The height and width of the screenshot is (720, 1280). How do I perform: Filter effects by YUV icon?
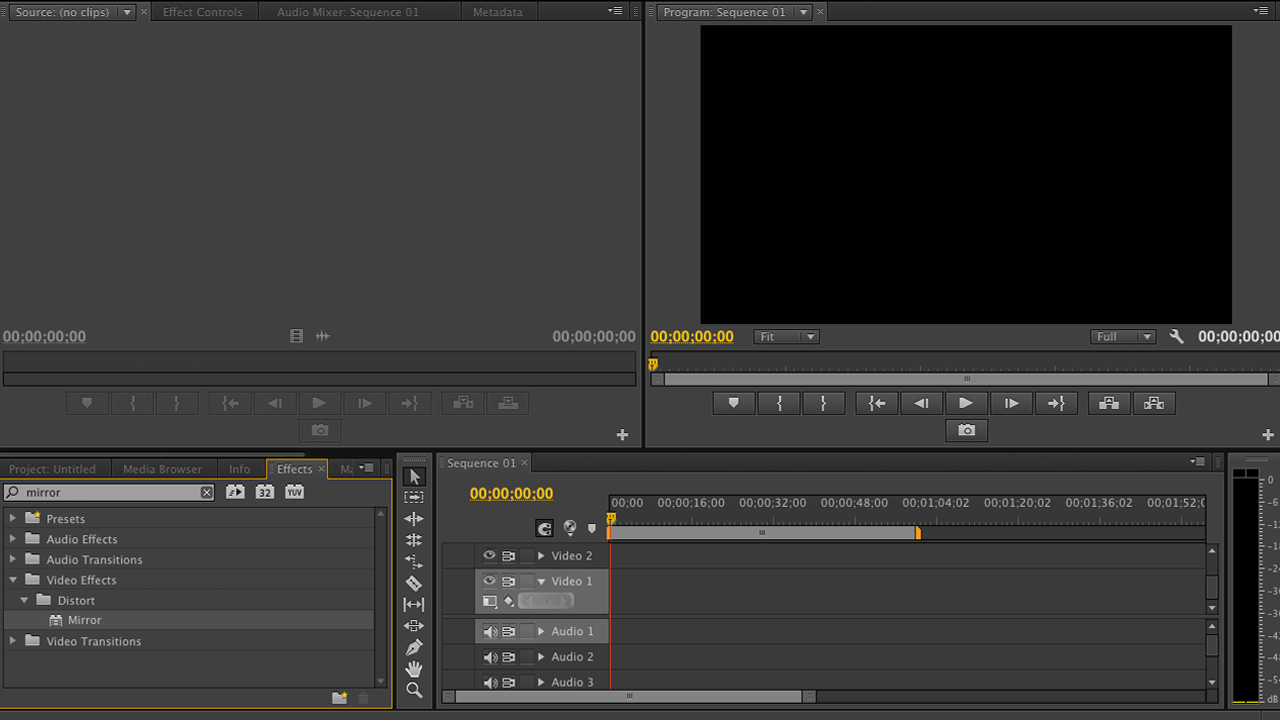[x=294, y=492]
